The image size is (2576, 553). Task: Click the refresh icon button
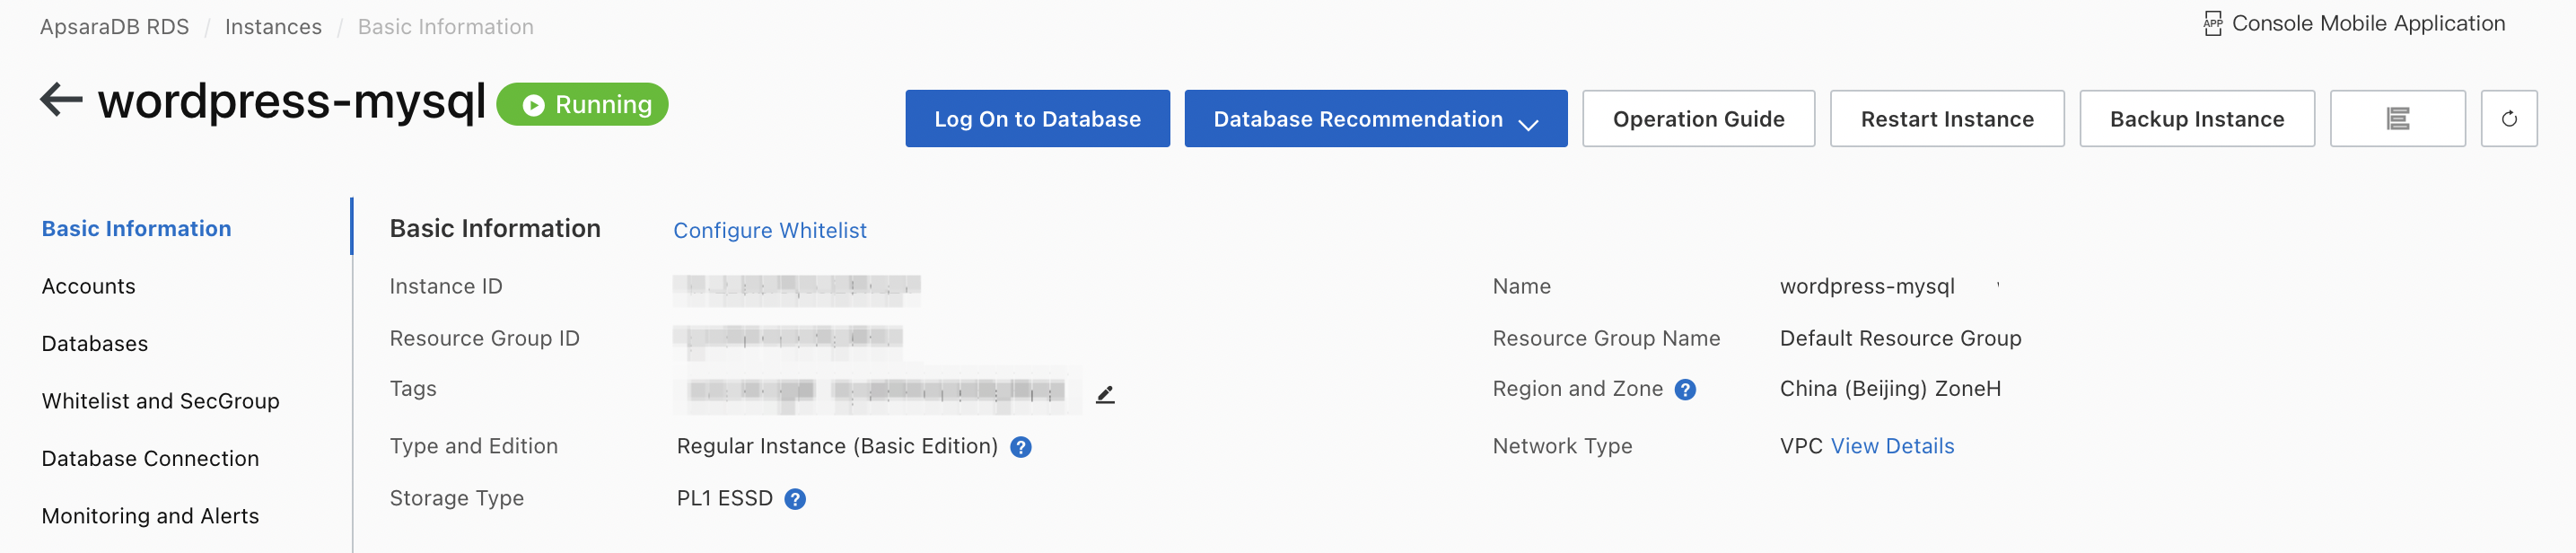click(2507, 119)
